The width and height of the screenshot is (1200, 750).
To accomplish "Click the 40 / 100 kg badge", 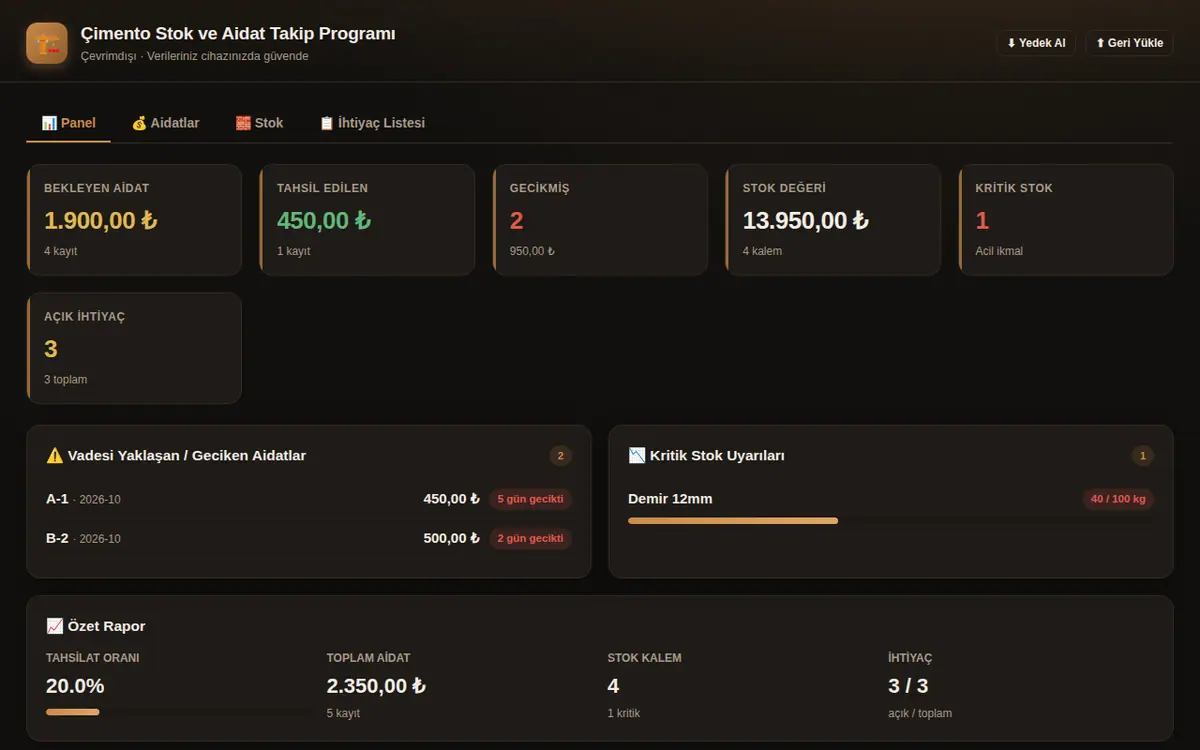I will pos(1119,499).
